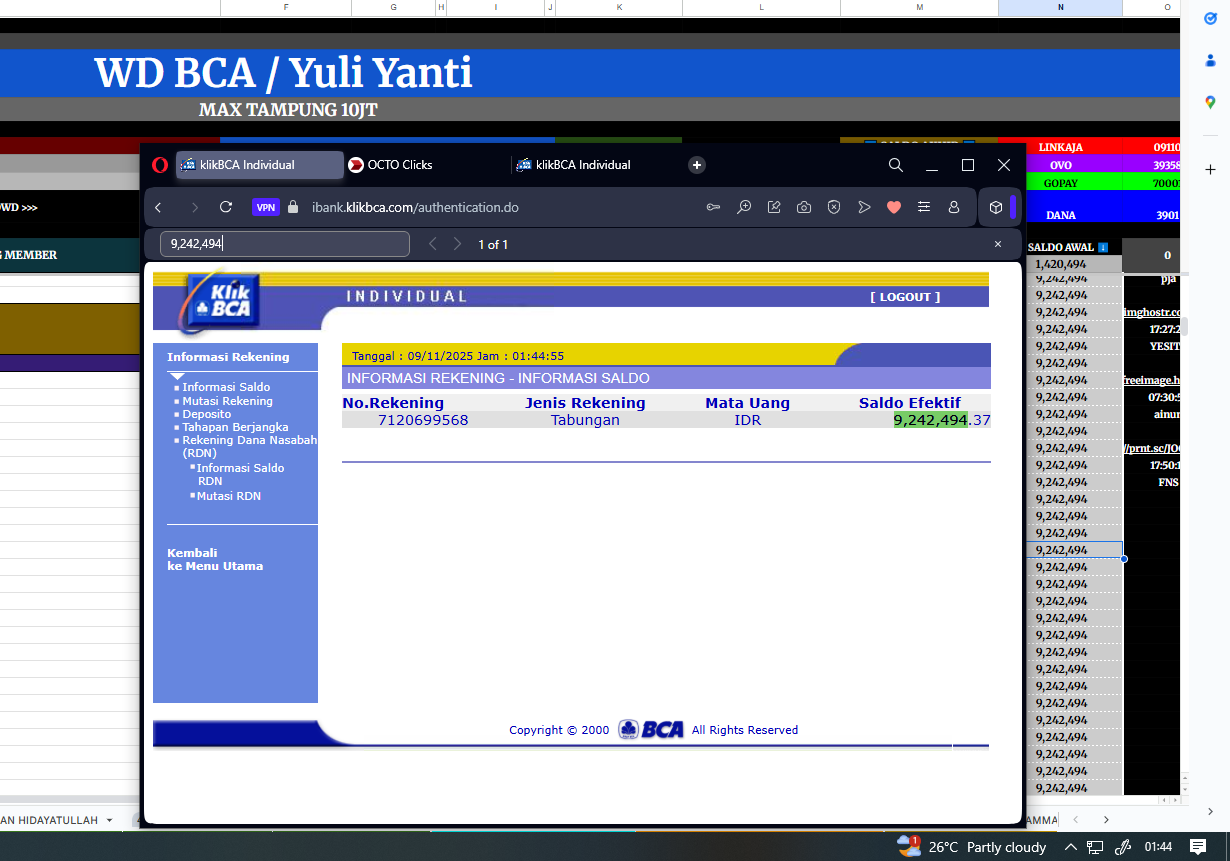Open Mutasi RDN sub-item
This screenshot has width=1230, height=861.
[x=229, y=496]
